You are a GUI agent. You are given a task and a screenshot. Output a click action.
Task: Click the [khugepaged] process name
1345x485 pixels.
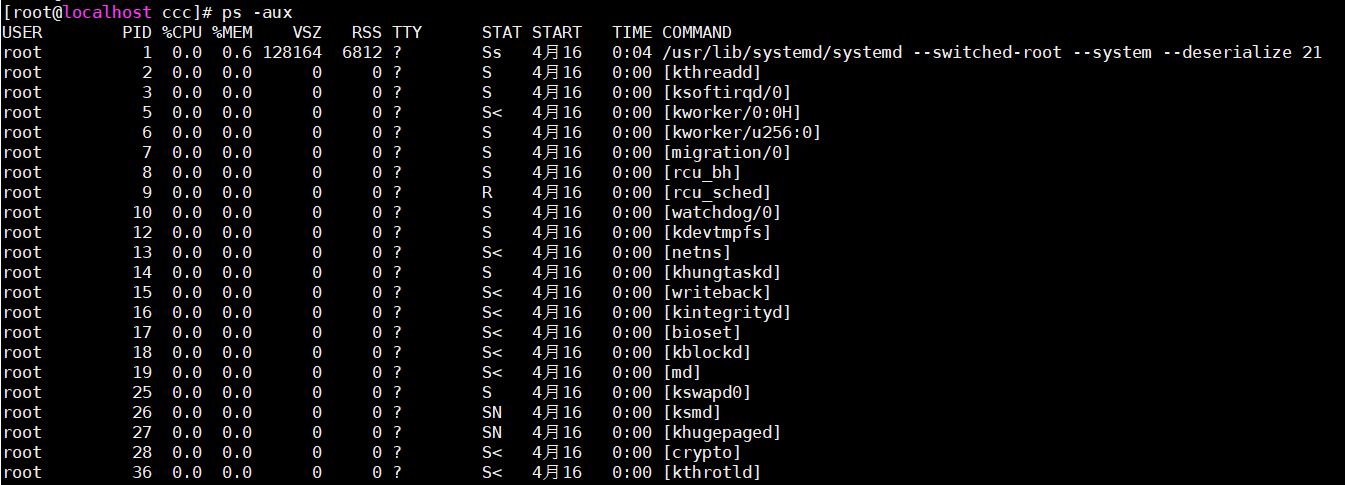click(721, 432)
